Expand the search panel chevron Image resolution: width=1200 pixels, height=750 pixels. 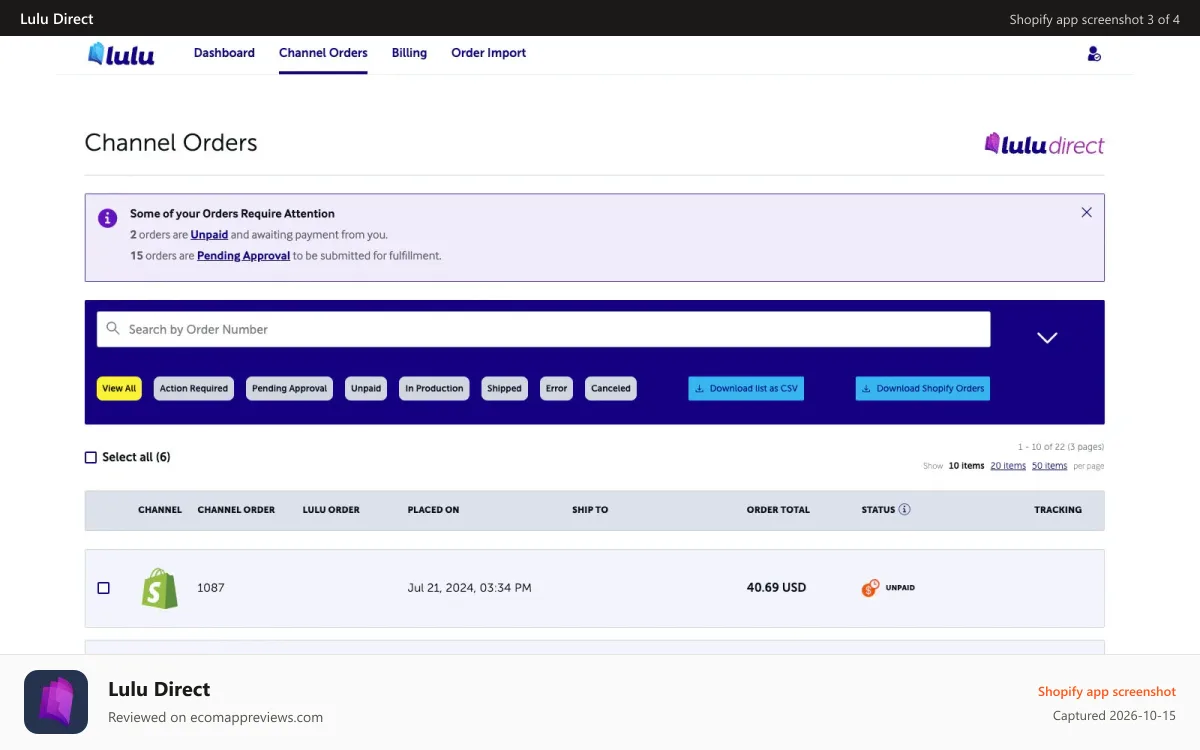click(x=1047, y=337)
